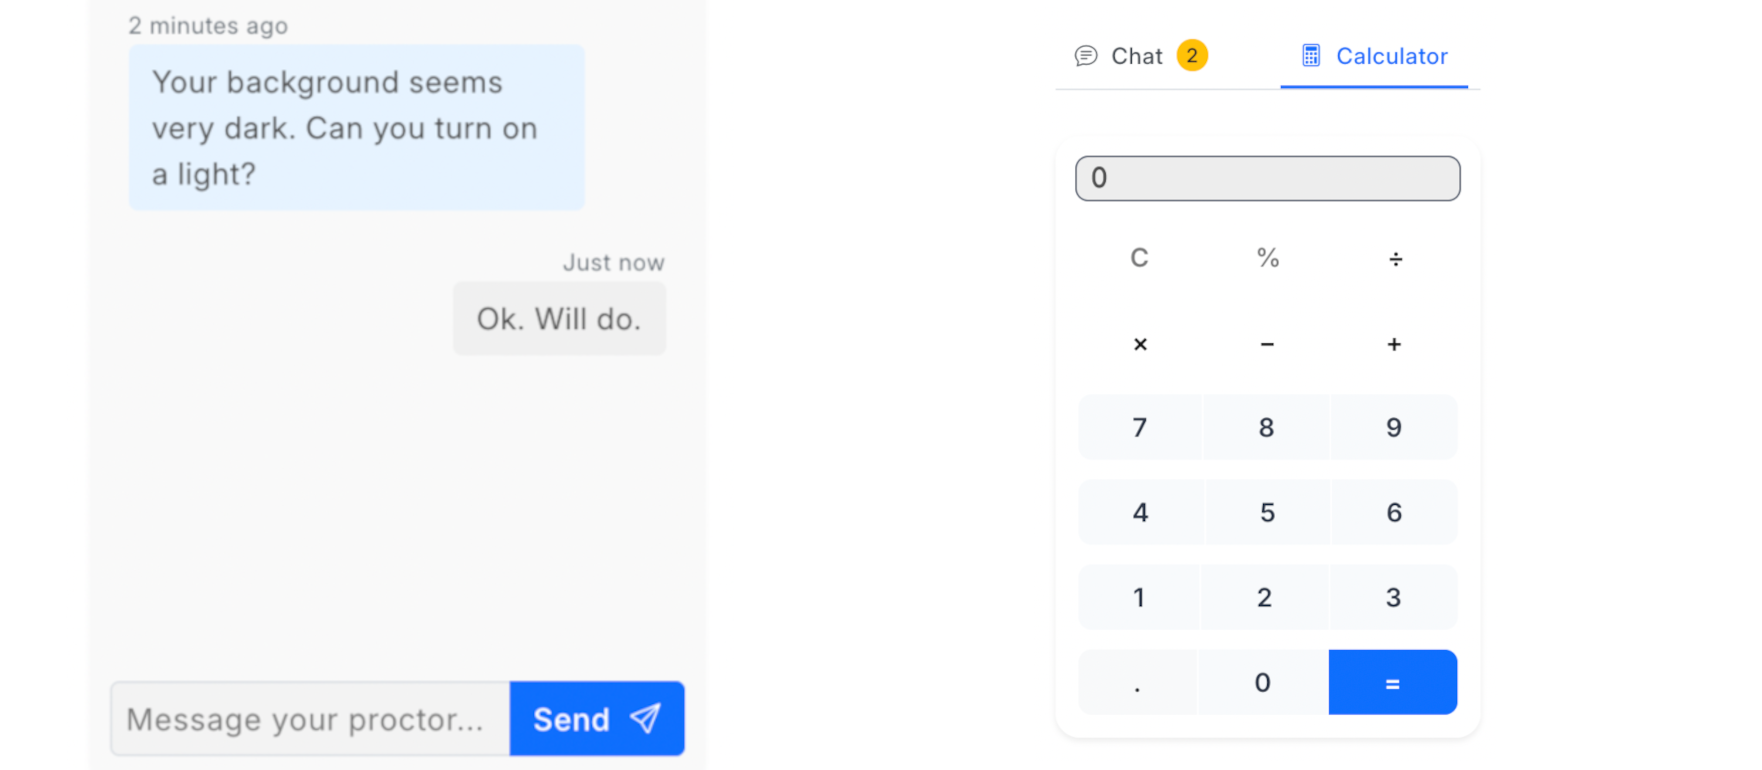Click the paper plane send icon
Image resolution: width=1762 pixels, height=770 pixels.
[x=646, y=717]
